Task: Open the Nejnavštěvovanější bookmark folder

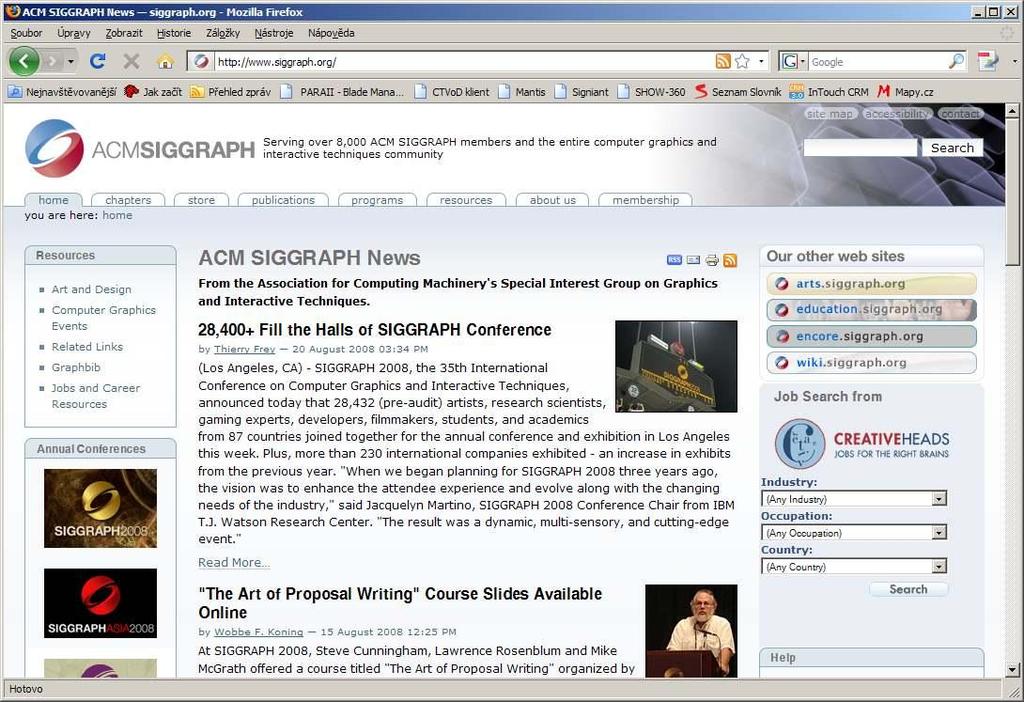Action: [x=63, y=92]
